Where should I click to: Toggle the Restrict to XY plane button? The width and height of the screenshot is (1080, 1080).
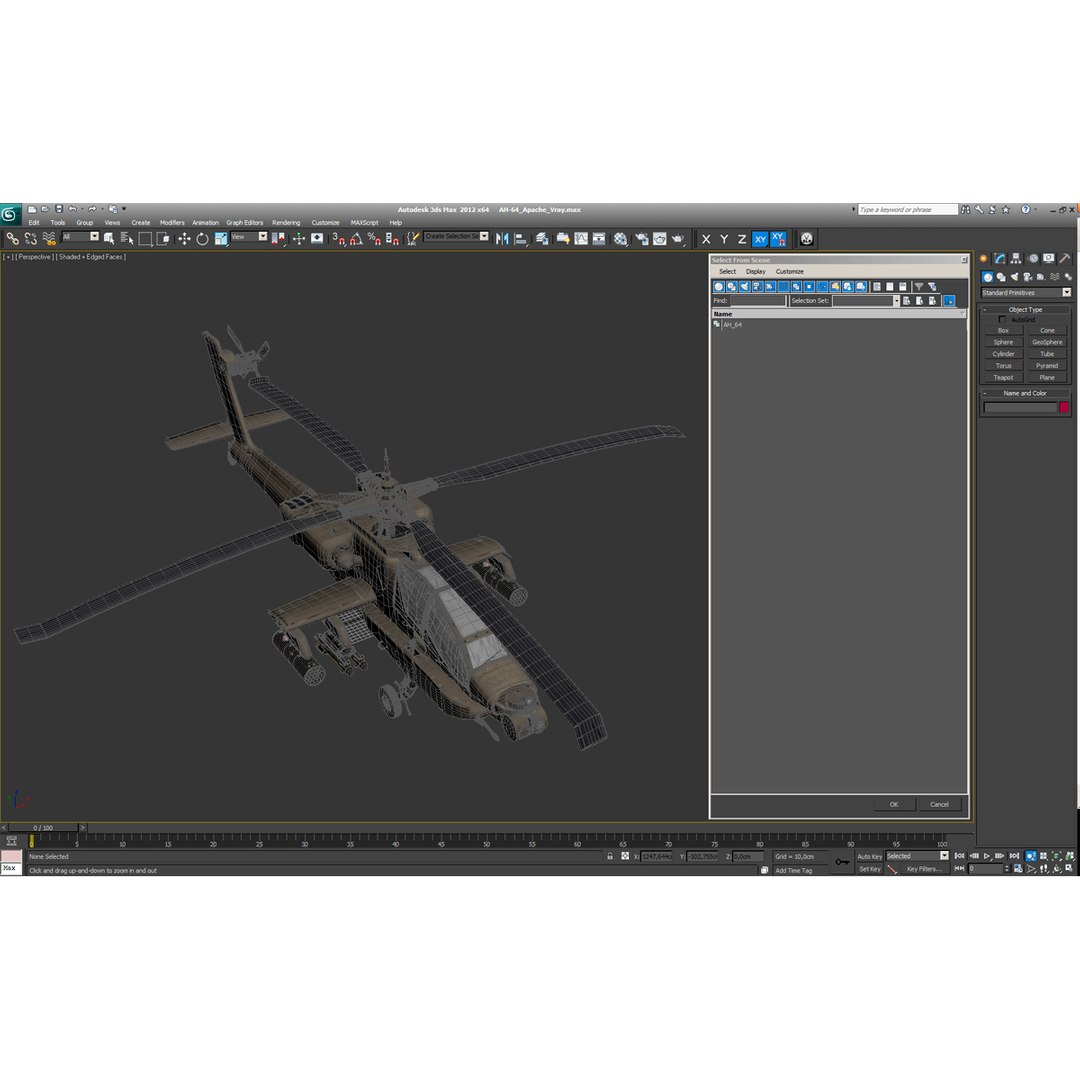click(x=760, y=239)
